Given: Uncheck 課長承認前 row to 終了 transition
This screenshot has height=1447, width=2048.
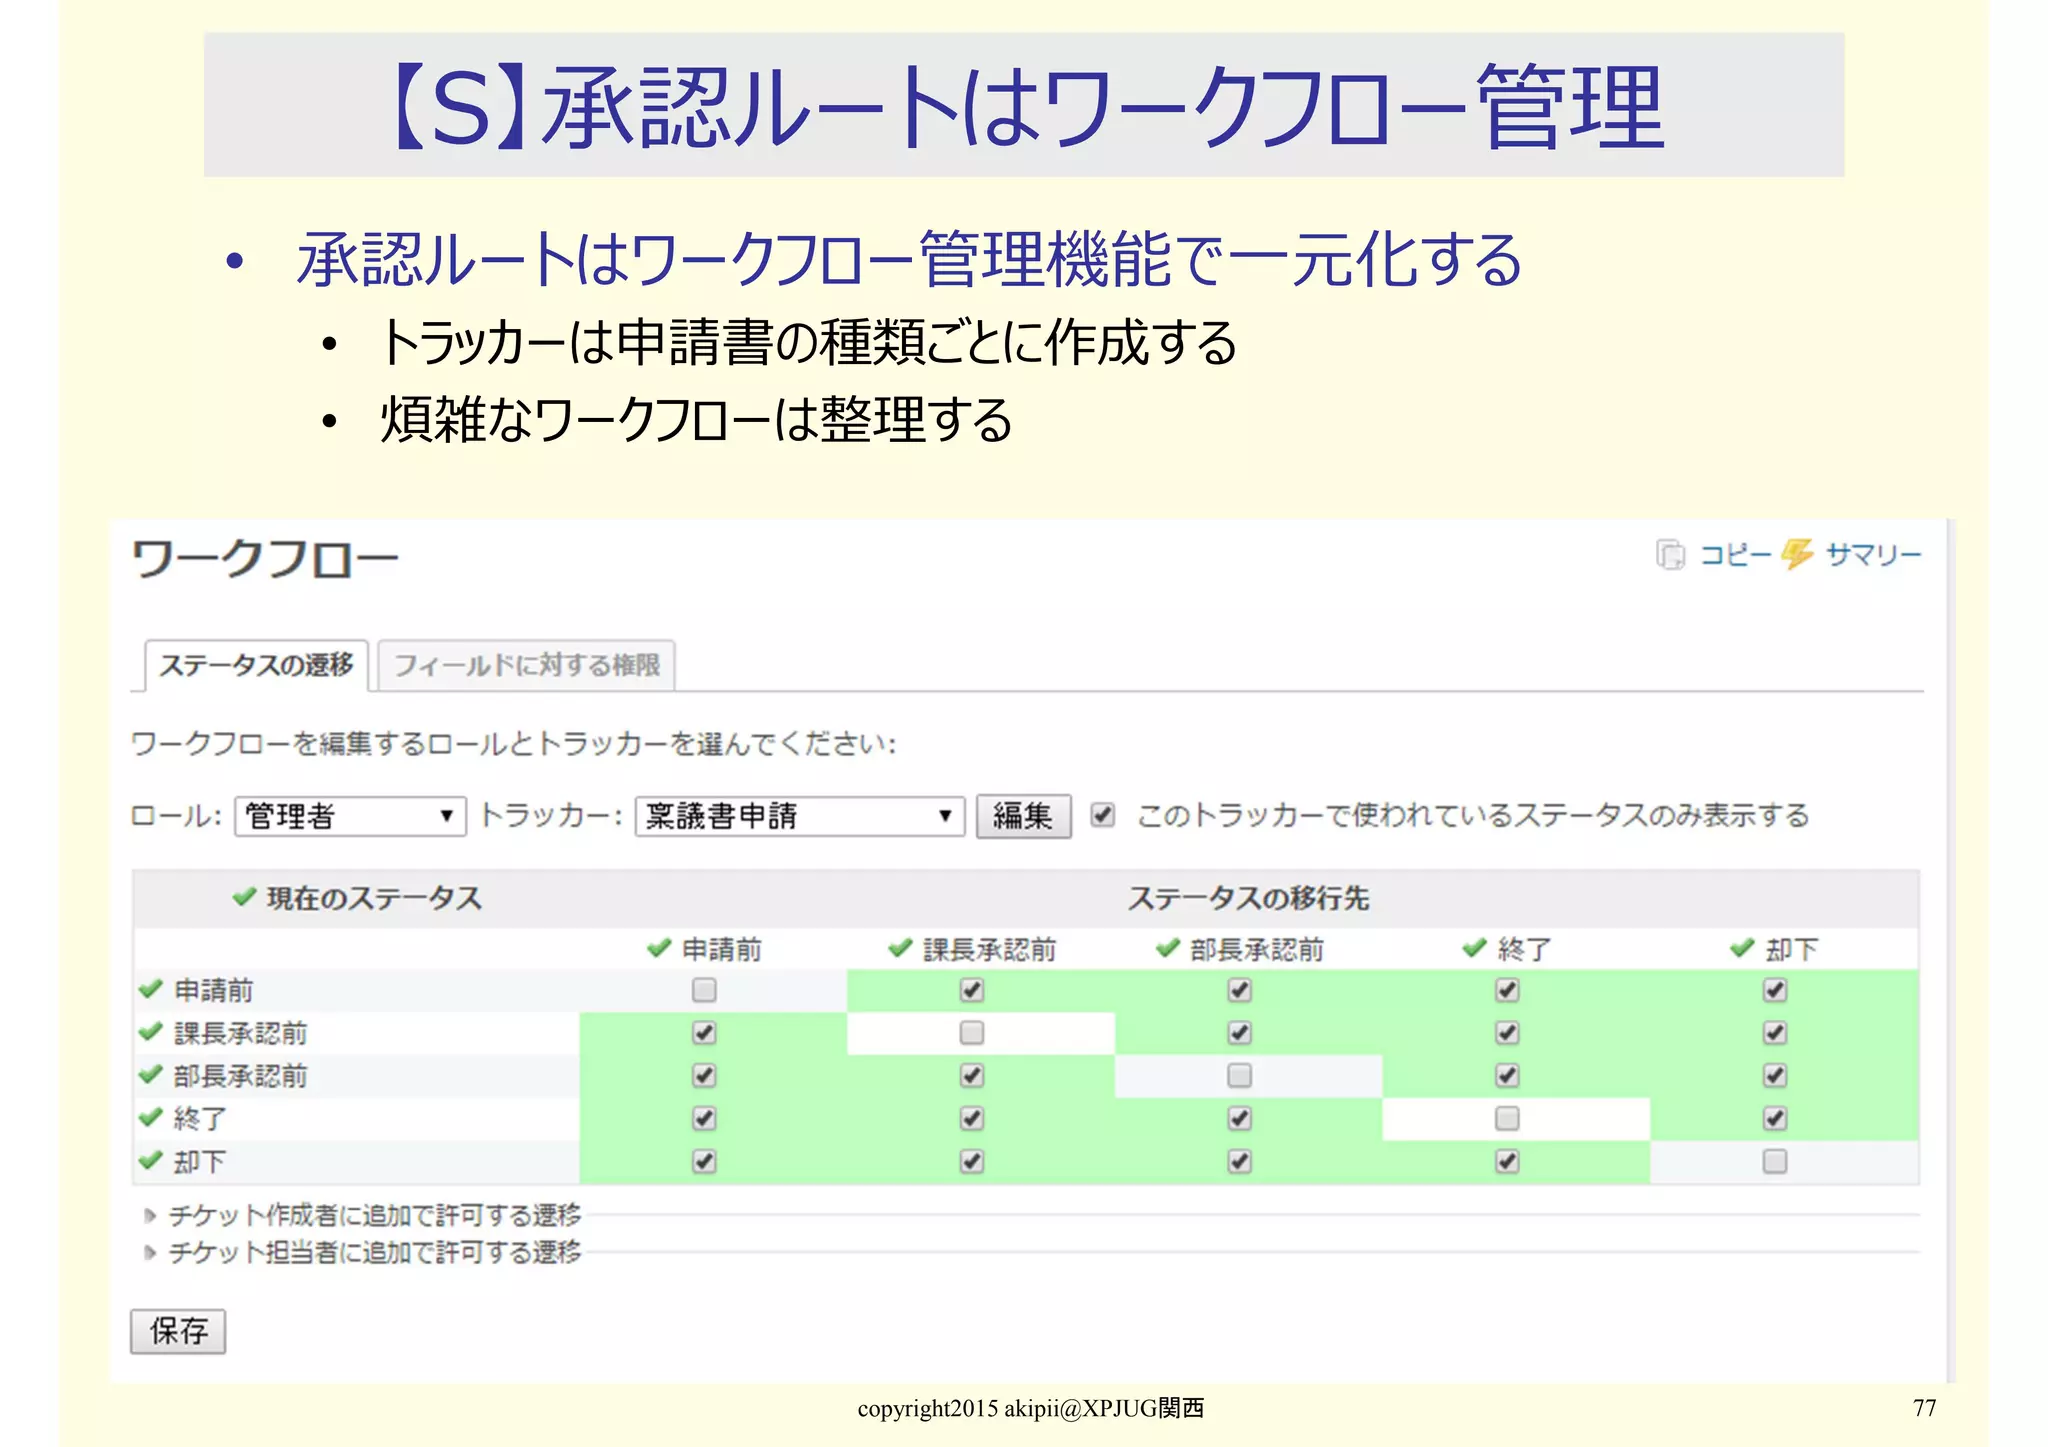Looking at the screenshot, I should click(x=1507, y=1032).
